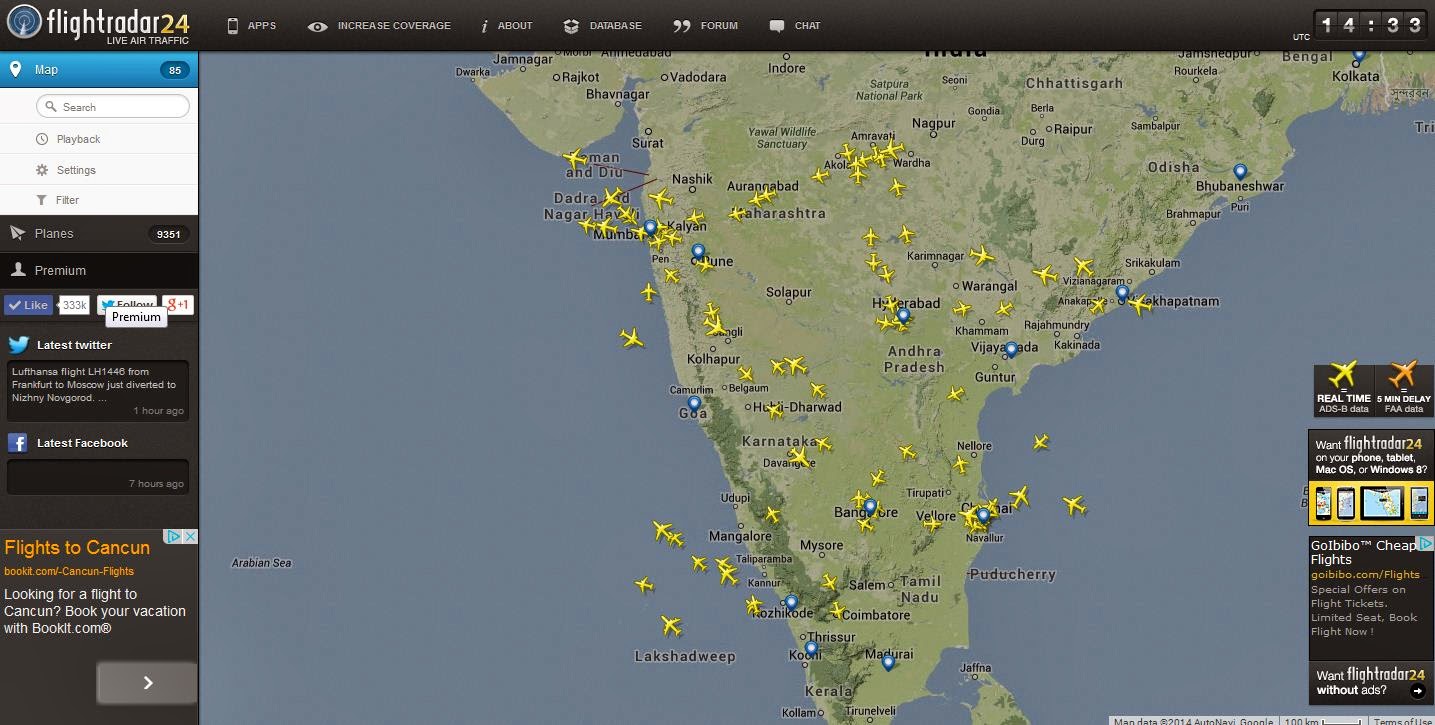The width and height of the screenshot is (1435, 725).
Task: Click Flights to Cancun ad headline
Action: (x=77, y=547)
